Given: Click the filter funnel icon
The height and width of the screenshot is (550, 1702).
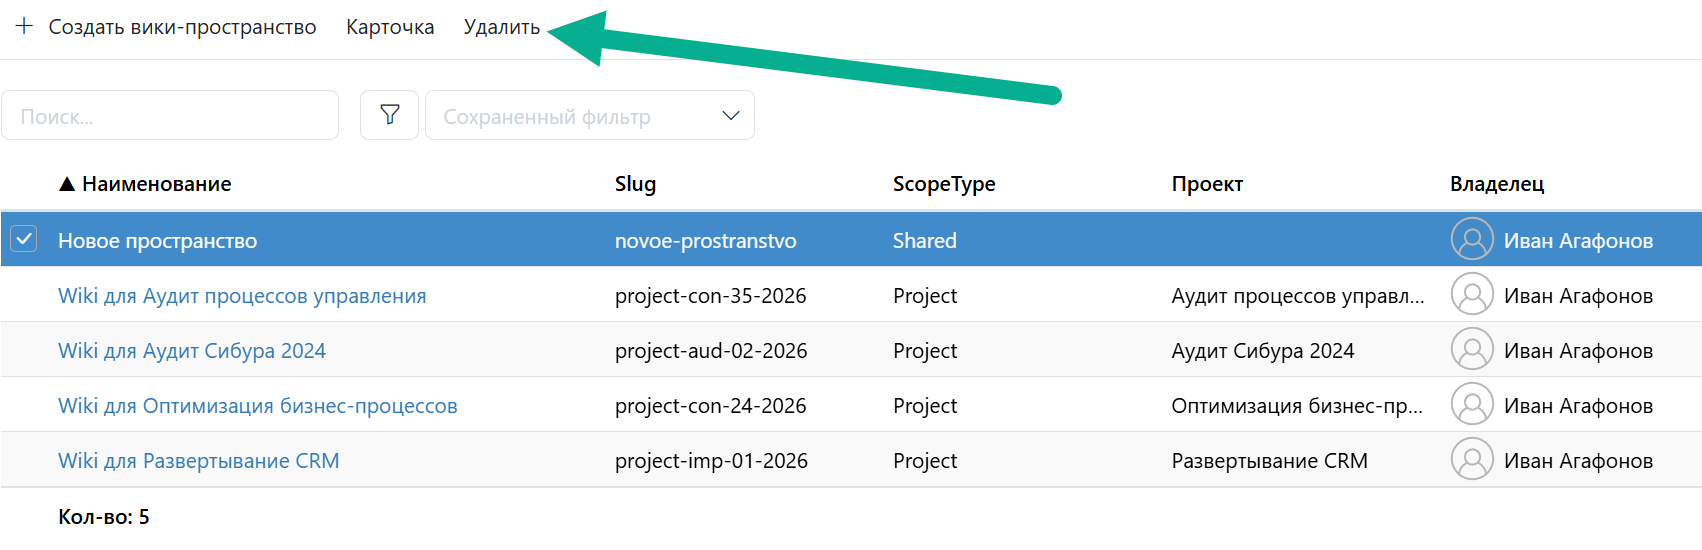Looking at the screenshot, I should tap(390, 115).
